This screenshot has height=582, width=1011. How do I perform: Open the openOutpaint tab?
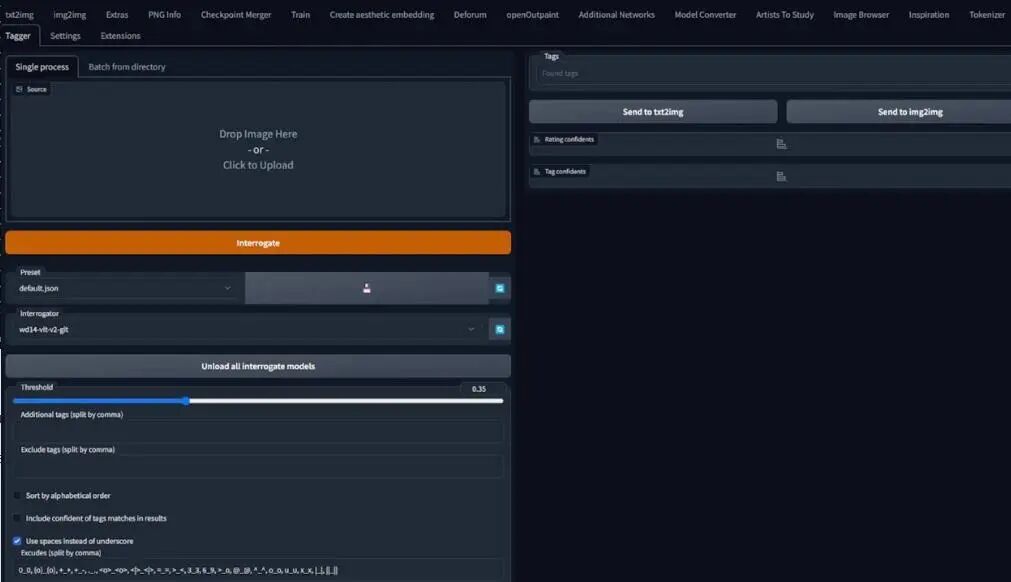(x=533, y=14)
